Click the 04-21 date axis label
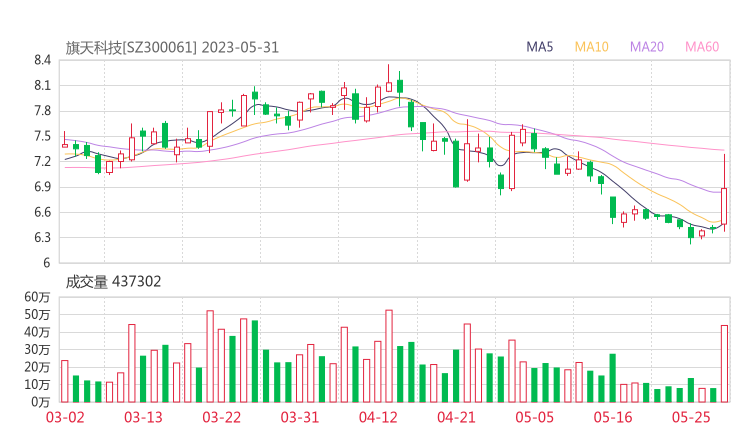 [456, 417]
